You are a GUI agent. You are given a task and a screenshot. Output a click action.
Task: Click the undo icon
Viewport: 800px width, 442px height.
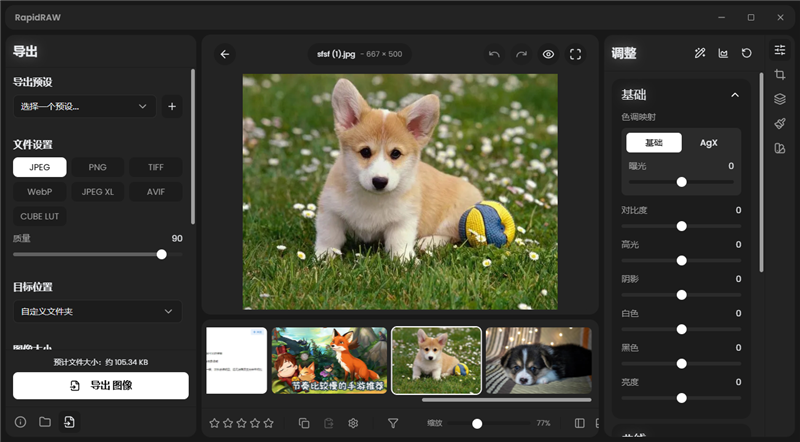coord(494,54)
